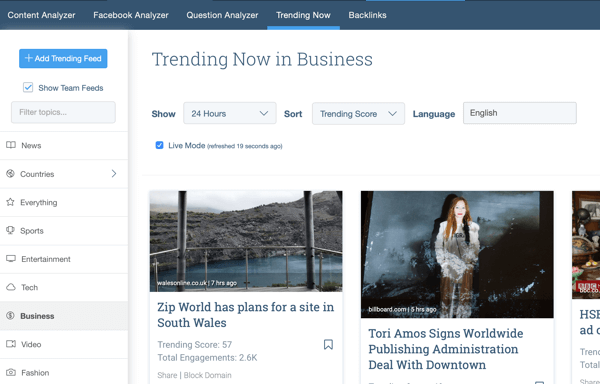Click Share under Zip World article
This screenshot has height=384, width=600.
(167, 375)
